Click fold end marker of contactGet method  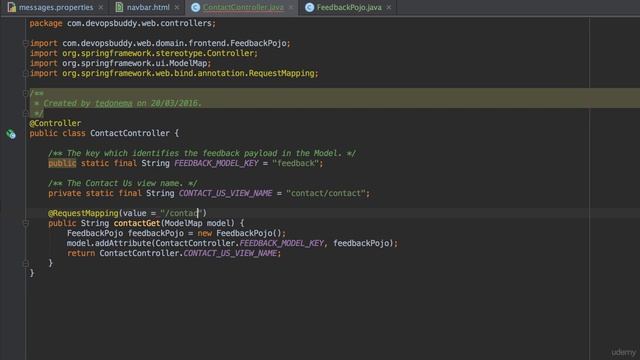point(25,263)
